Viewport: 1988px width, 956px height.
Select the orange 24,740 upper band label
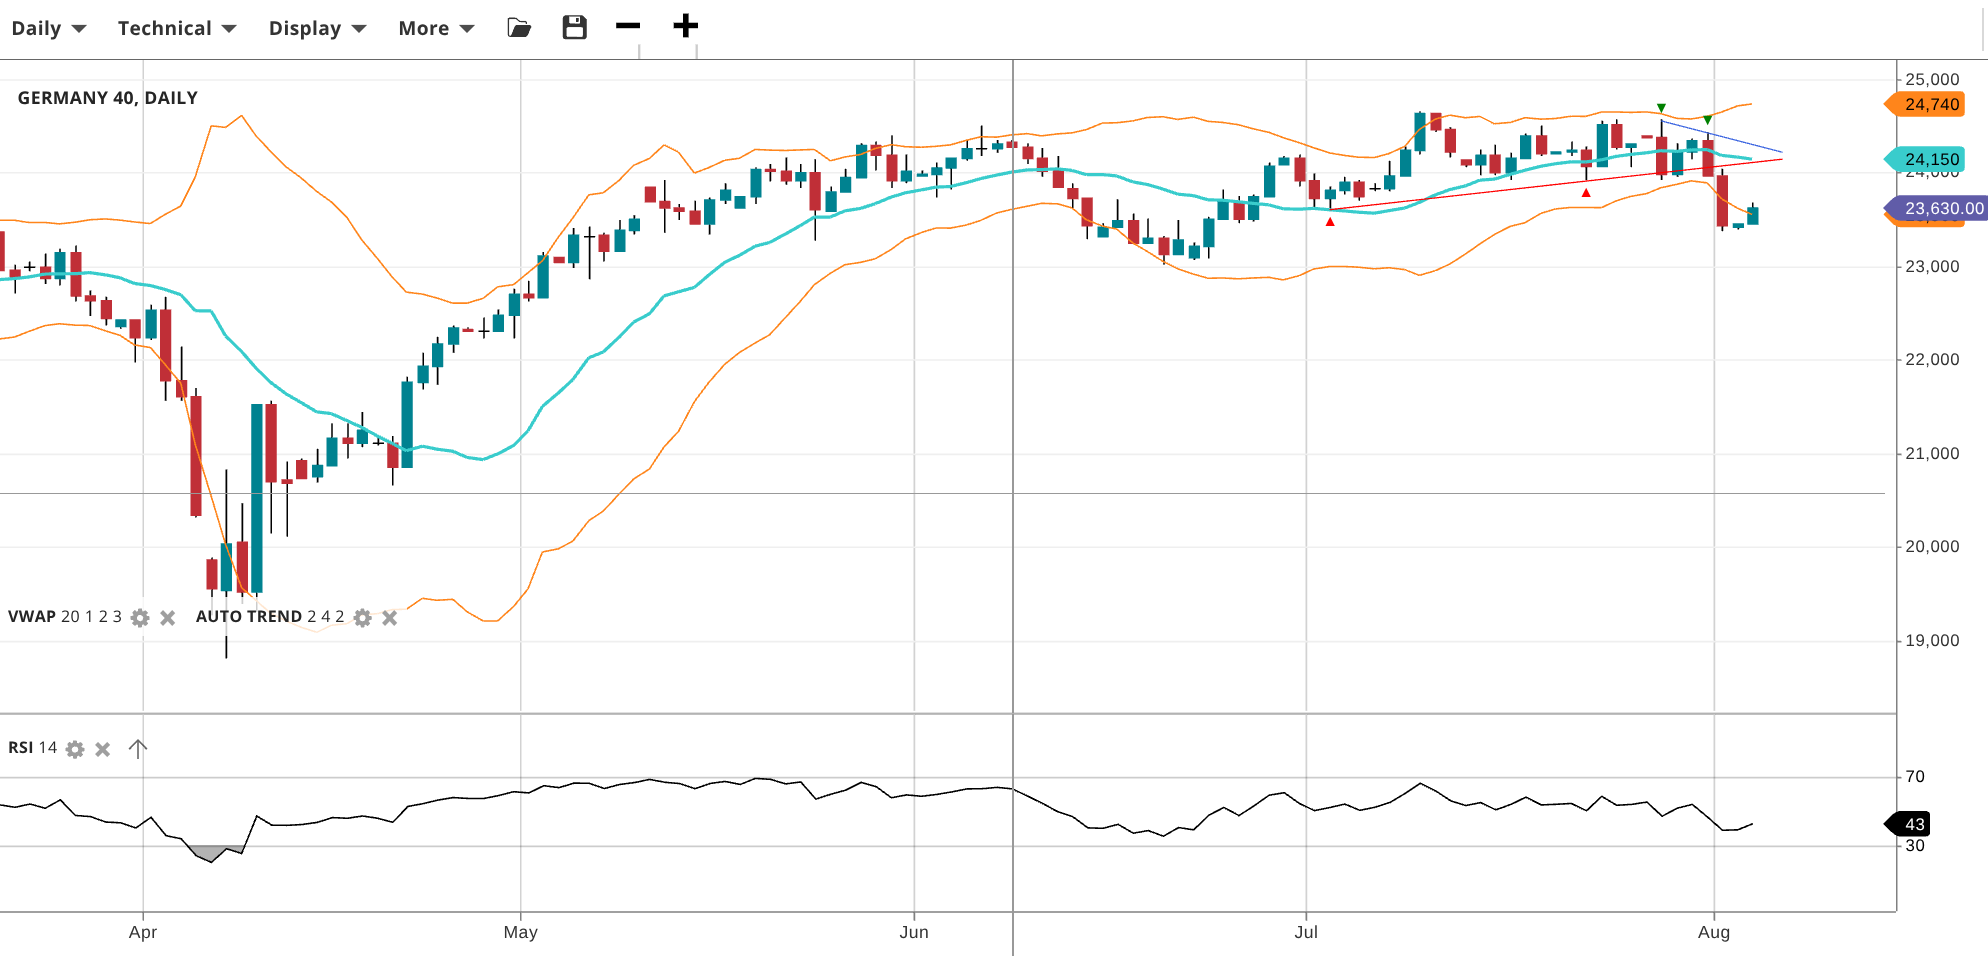[1930, 104]
